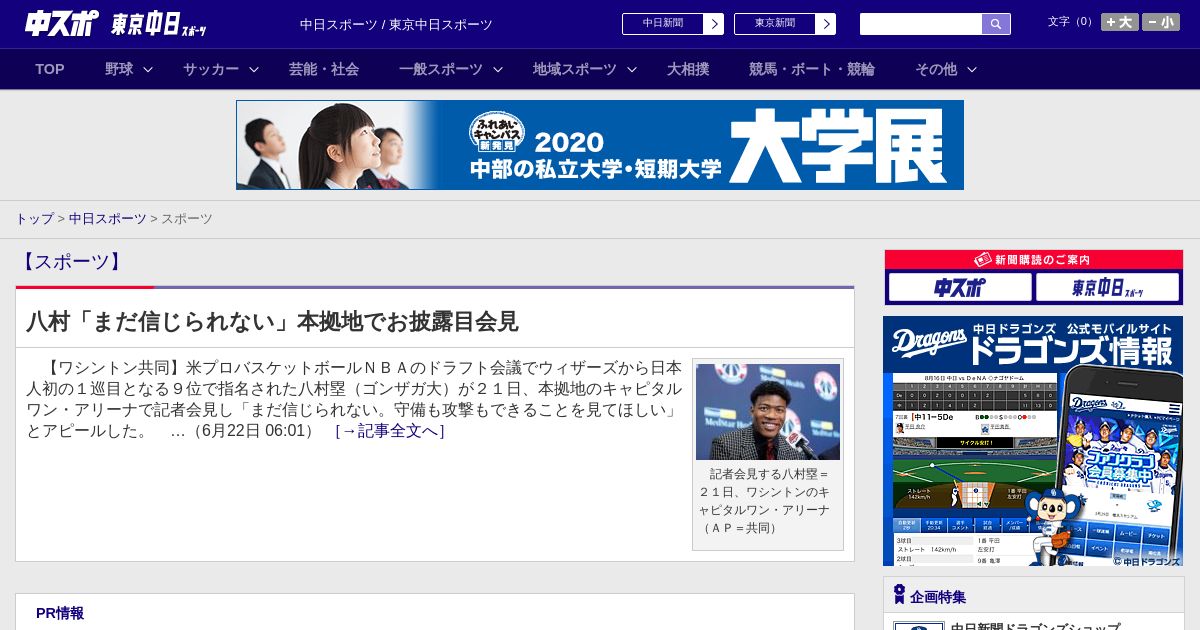The height and width of the screenshot is (630, 1200).
Task: Click the PR情報 heading
Action: tap(60, 613)
